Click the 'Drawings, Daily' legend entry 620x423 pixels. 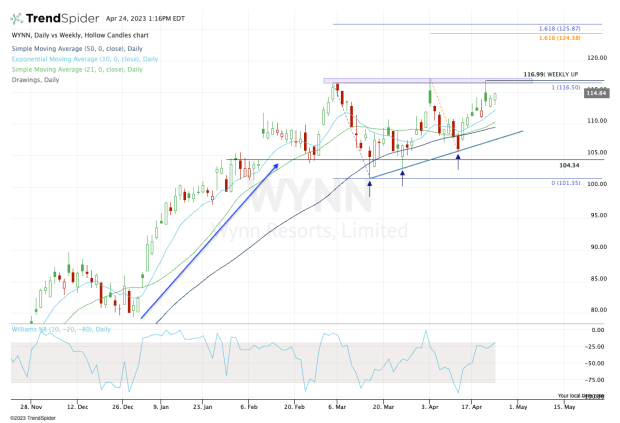[35, 79]
